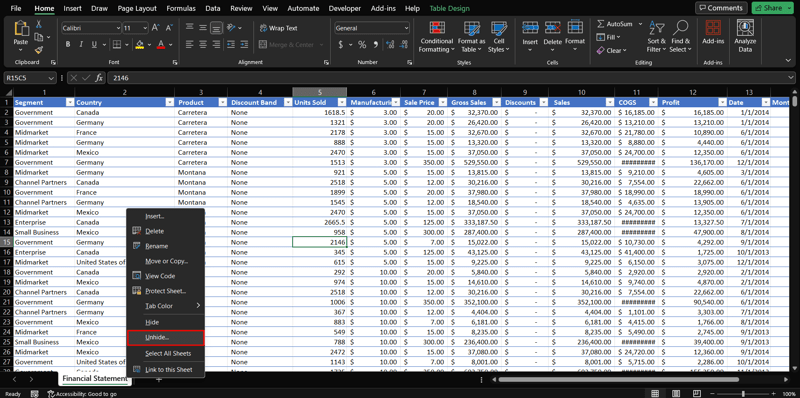800x398 pixels.
Task: Switch to the Insert tab
Action: pos(72,8)
